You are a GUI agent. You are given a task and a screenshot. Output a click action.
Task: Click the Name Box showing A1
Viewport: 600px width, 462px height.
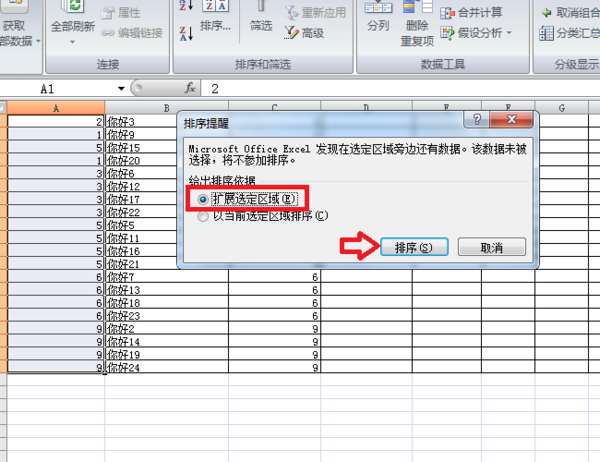click(57, 89)
